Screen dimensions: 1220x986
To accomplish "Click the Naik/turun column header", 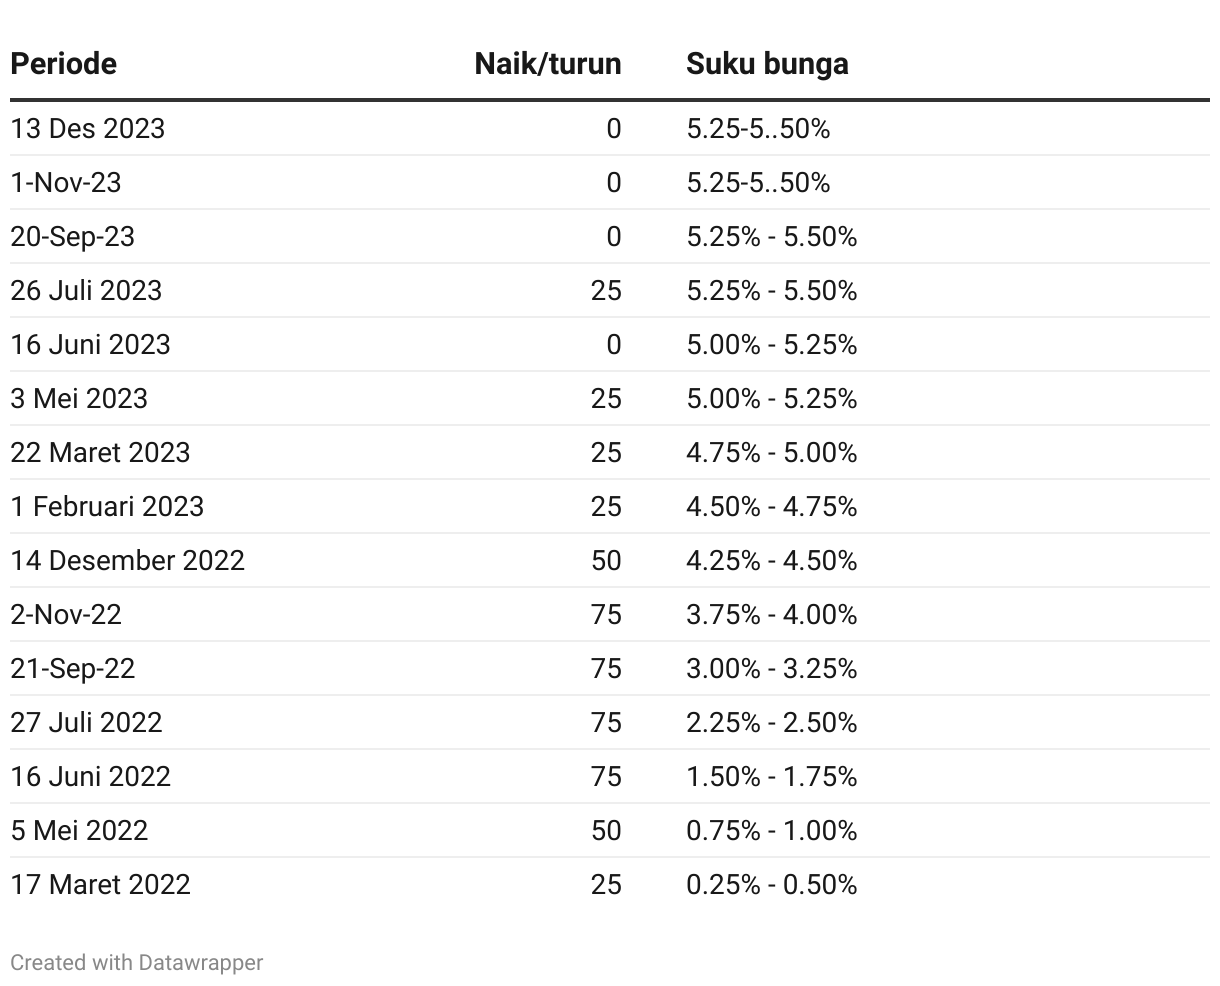I will (547, 64).
